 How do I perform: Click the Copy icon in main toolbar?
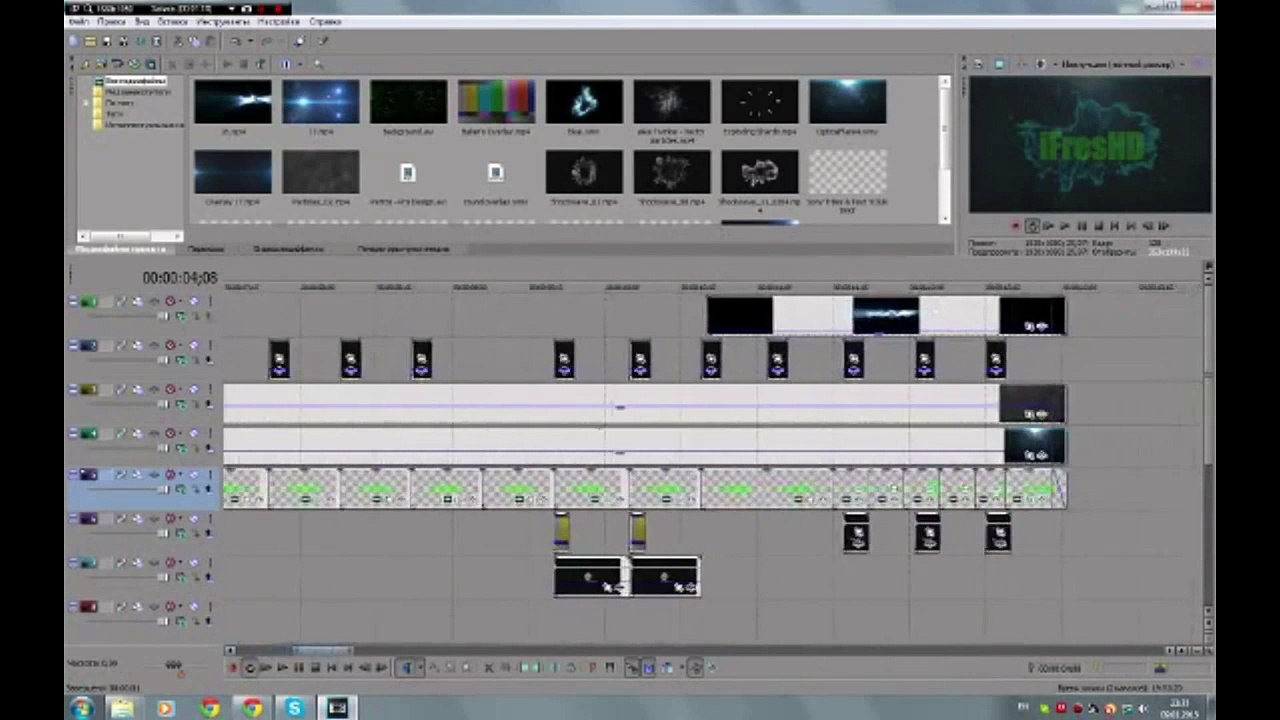[x=194, y=41]
